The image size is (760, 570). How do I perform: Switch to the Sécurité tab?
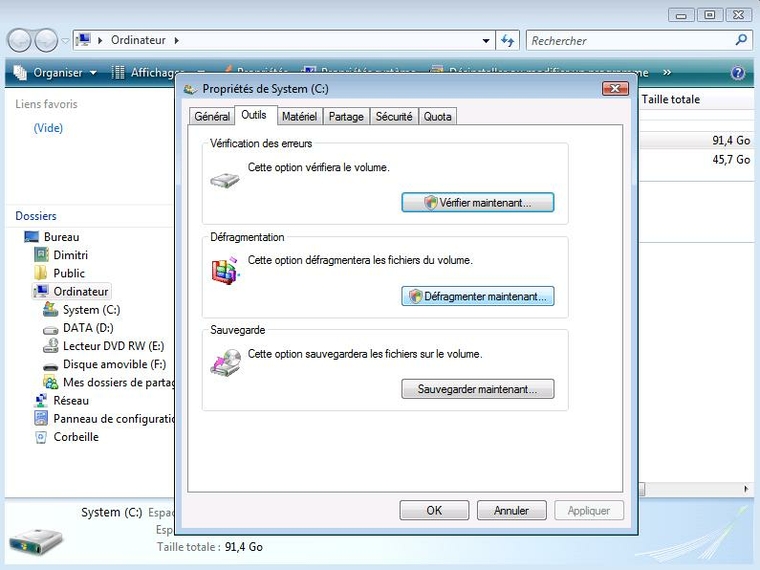[394, 116]
